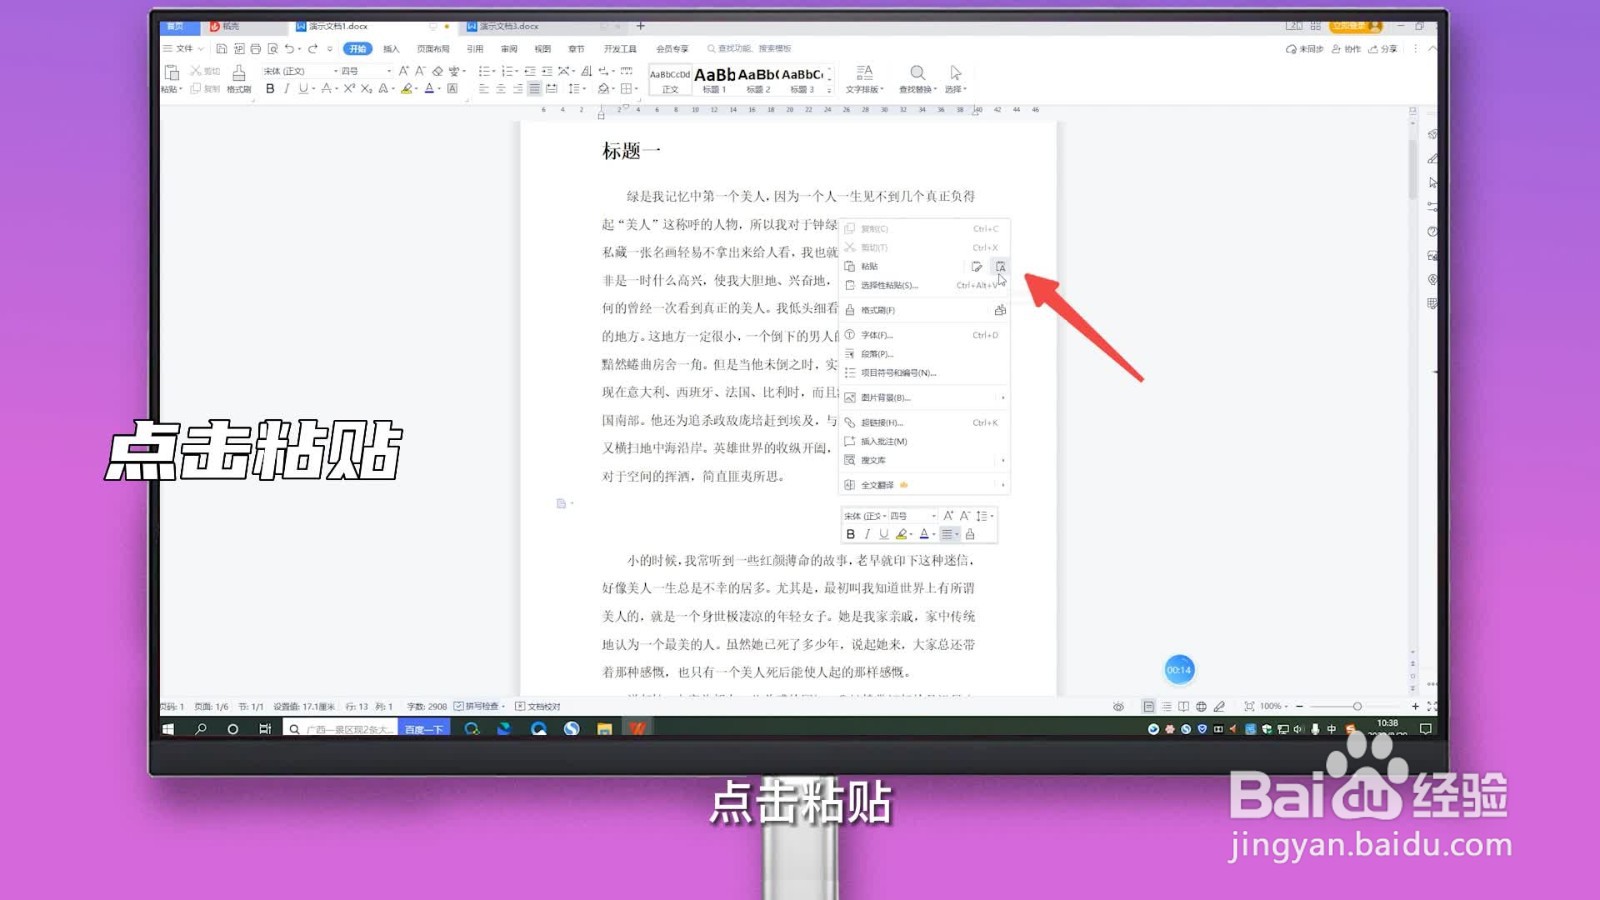Click the paste text-only icon in the context menu
Screen dimensions: 1600x900
[x=1000, y=267]
